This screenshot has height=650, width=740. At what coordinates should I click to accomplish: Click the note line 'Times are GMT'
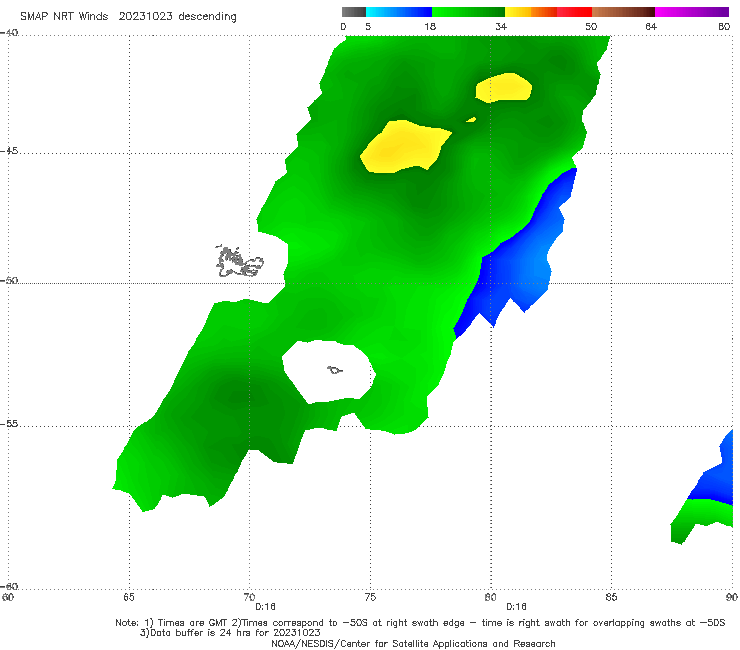coord(420,623)
